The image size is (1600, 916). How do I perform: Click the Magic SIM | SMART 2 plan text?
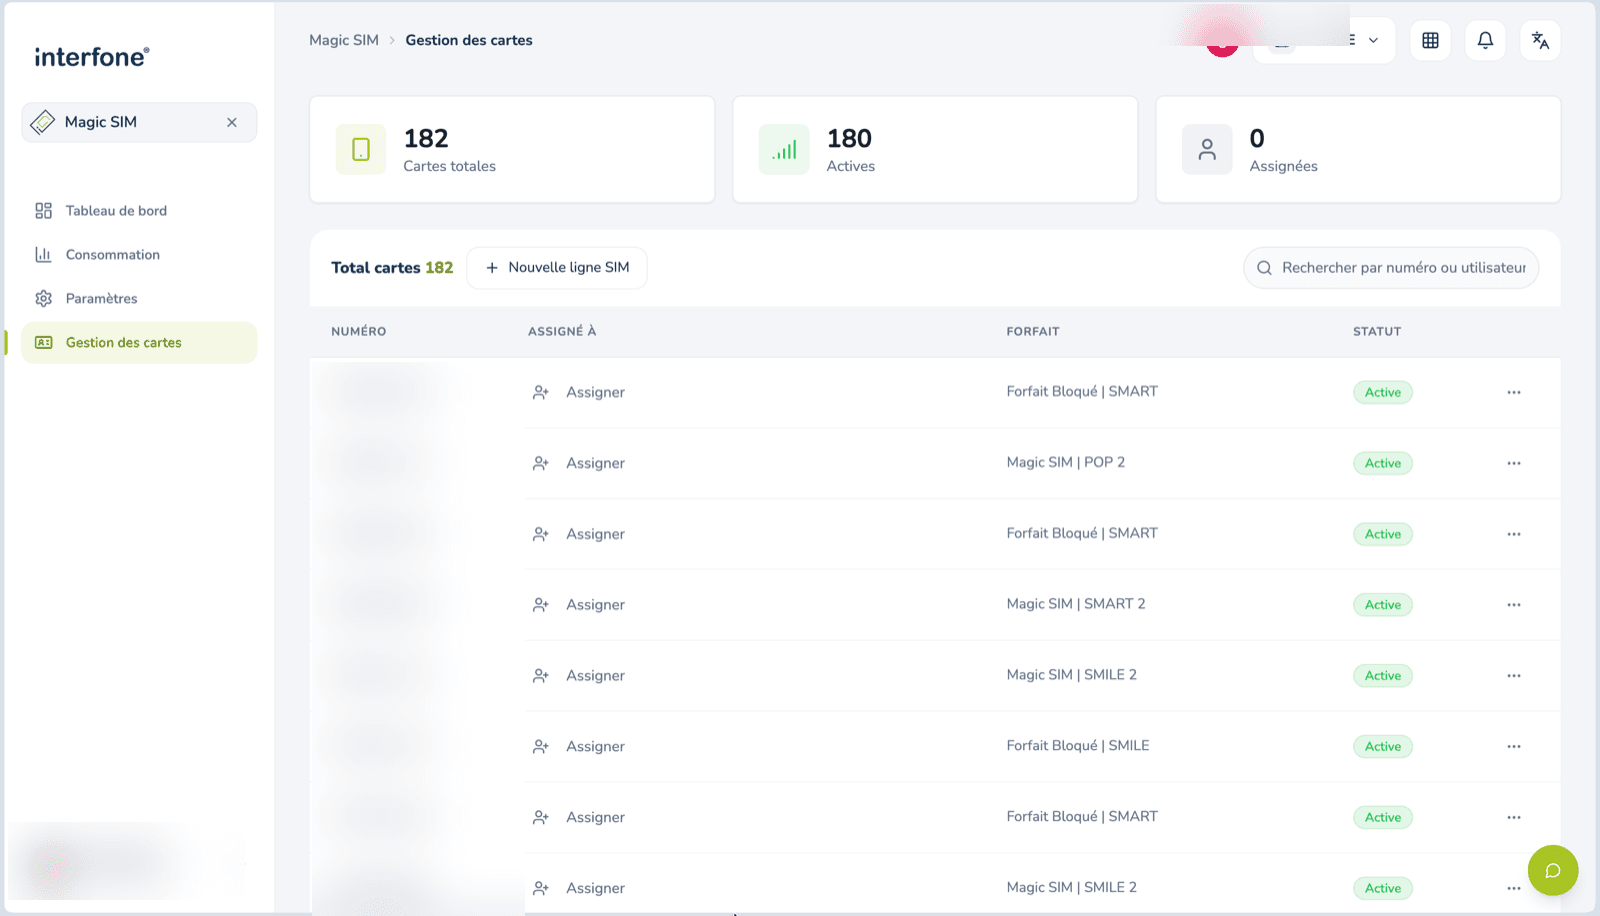click(1076, 604)
